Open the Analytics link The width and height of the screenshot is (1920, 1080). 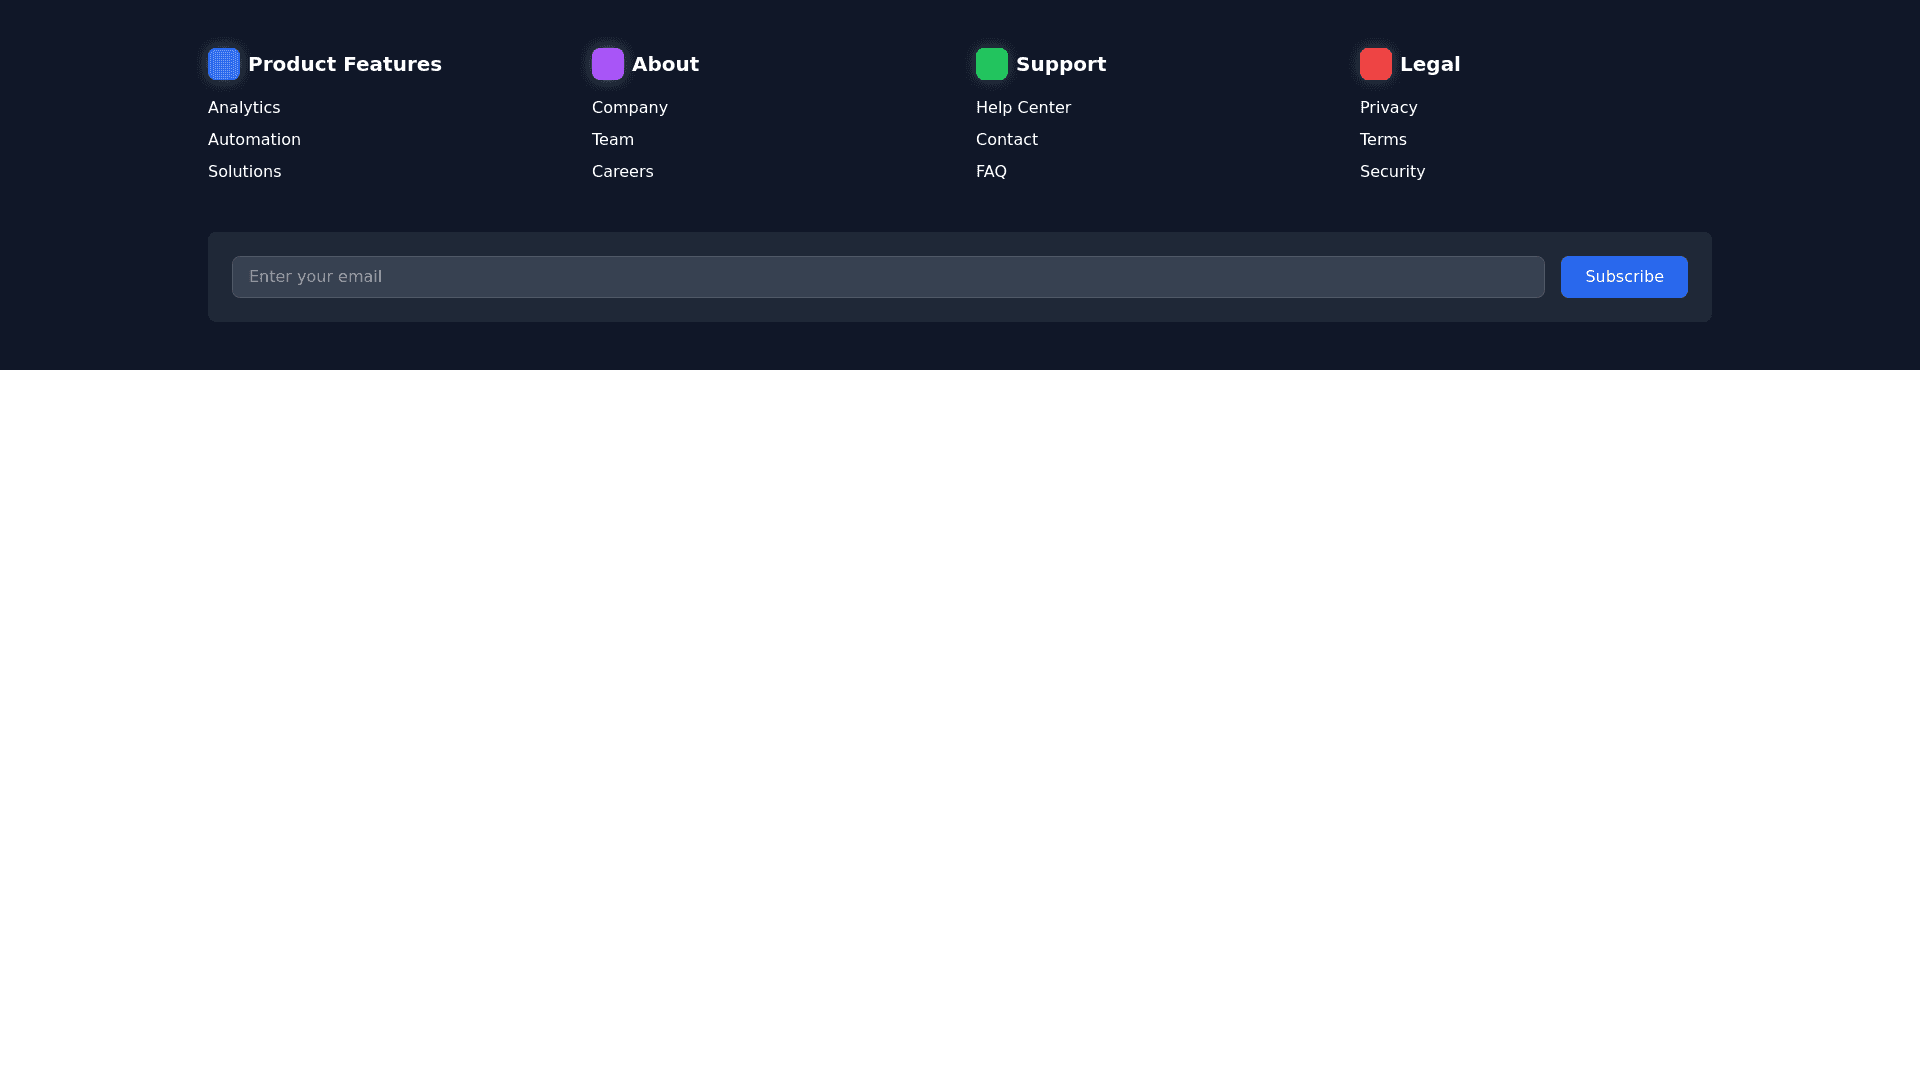coord(244,108)
